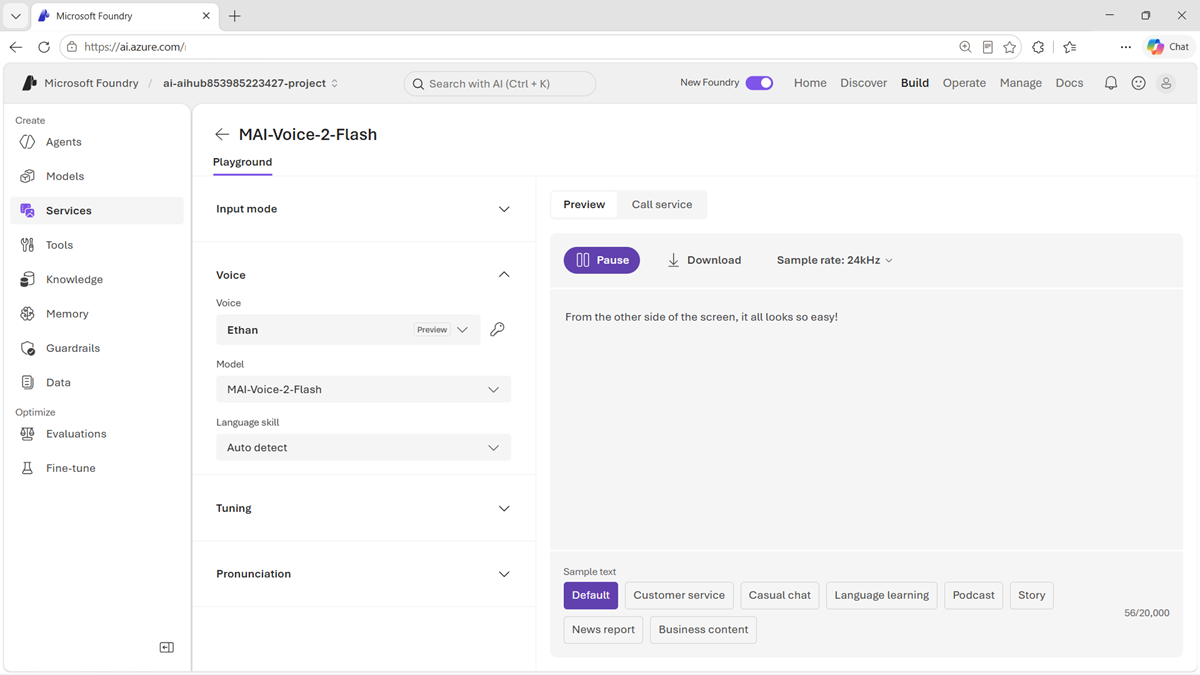The image size is (1200, 675).
Task: Open Docs in the top navigation
Action: [1069, 83]
